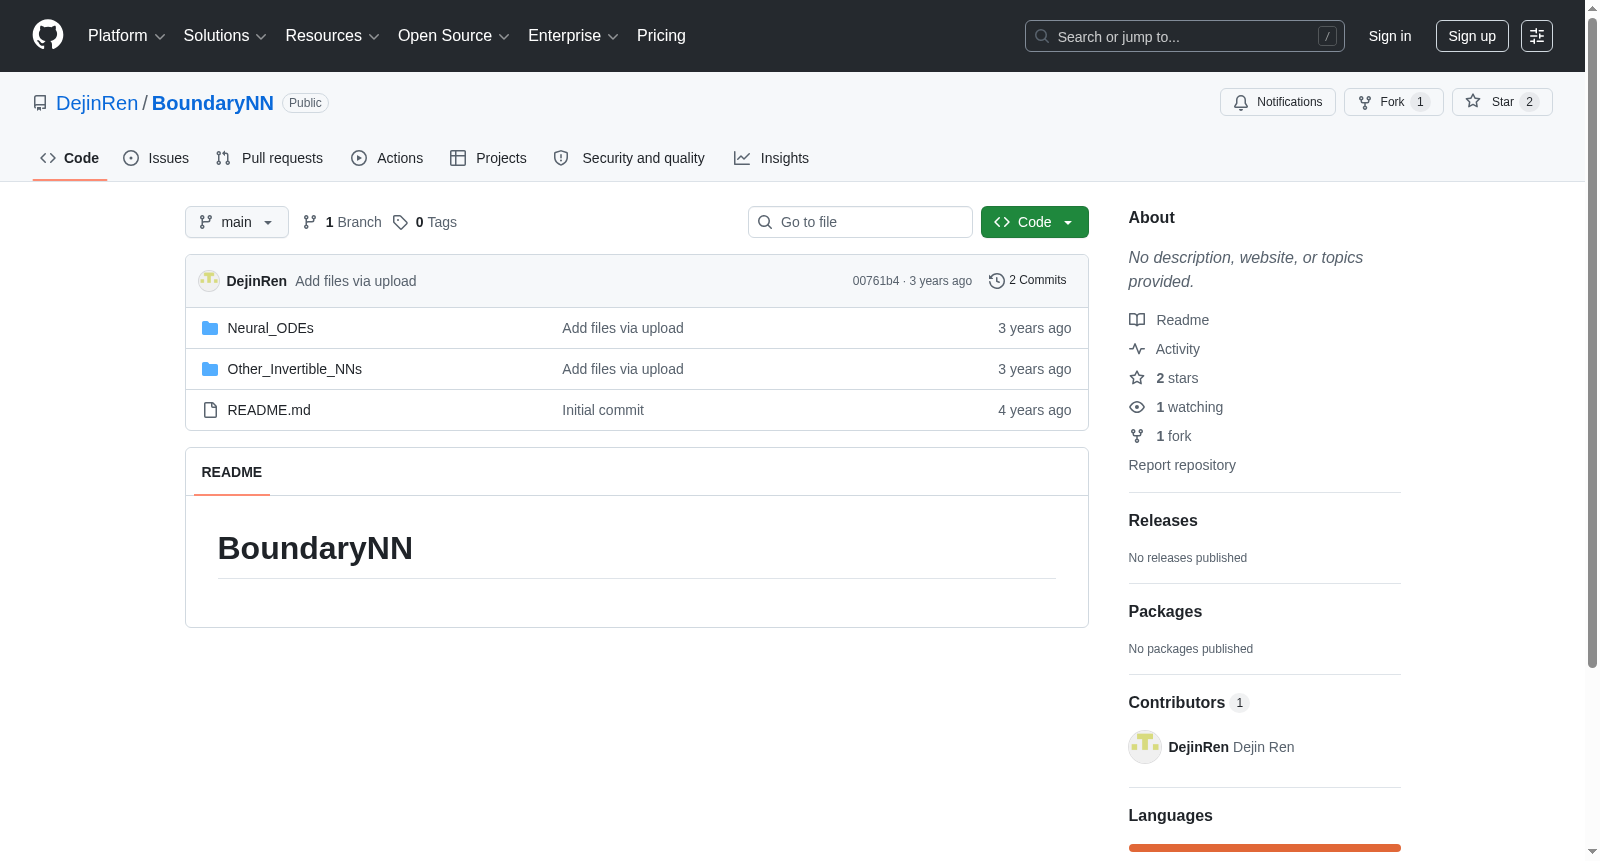Click the Go to file search field

(860, 222)
